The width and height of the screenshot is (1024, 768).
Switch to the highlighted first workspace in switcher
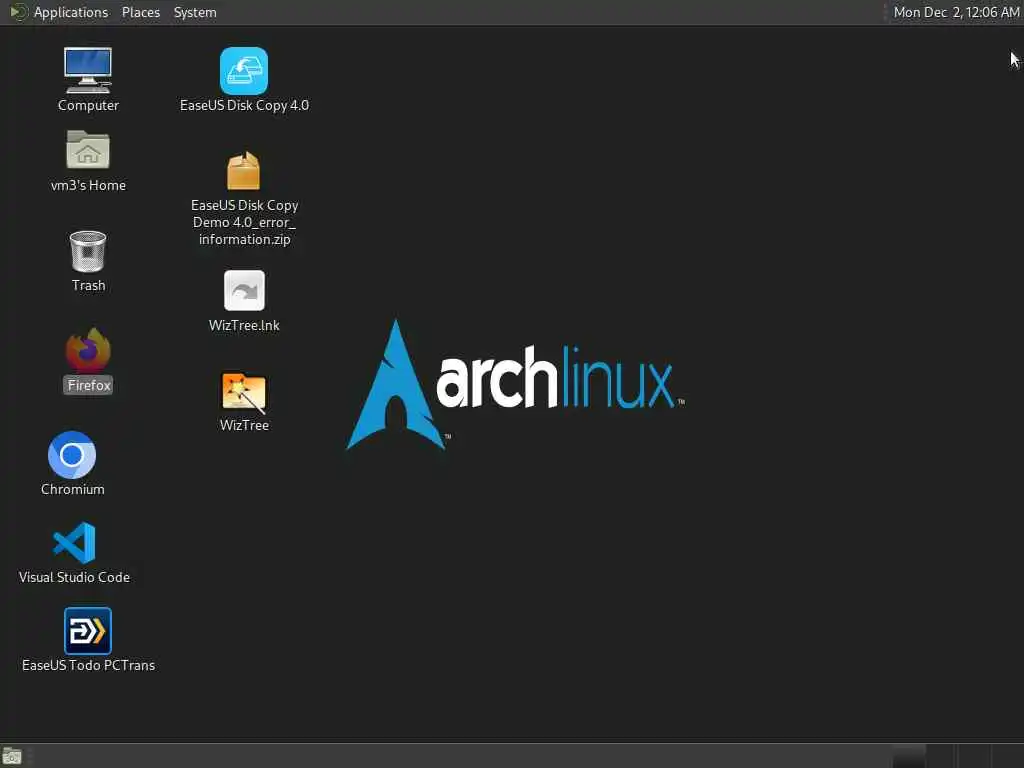(908, 756)
